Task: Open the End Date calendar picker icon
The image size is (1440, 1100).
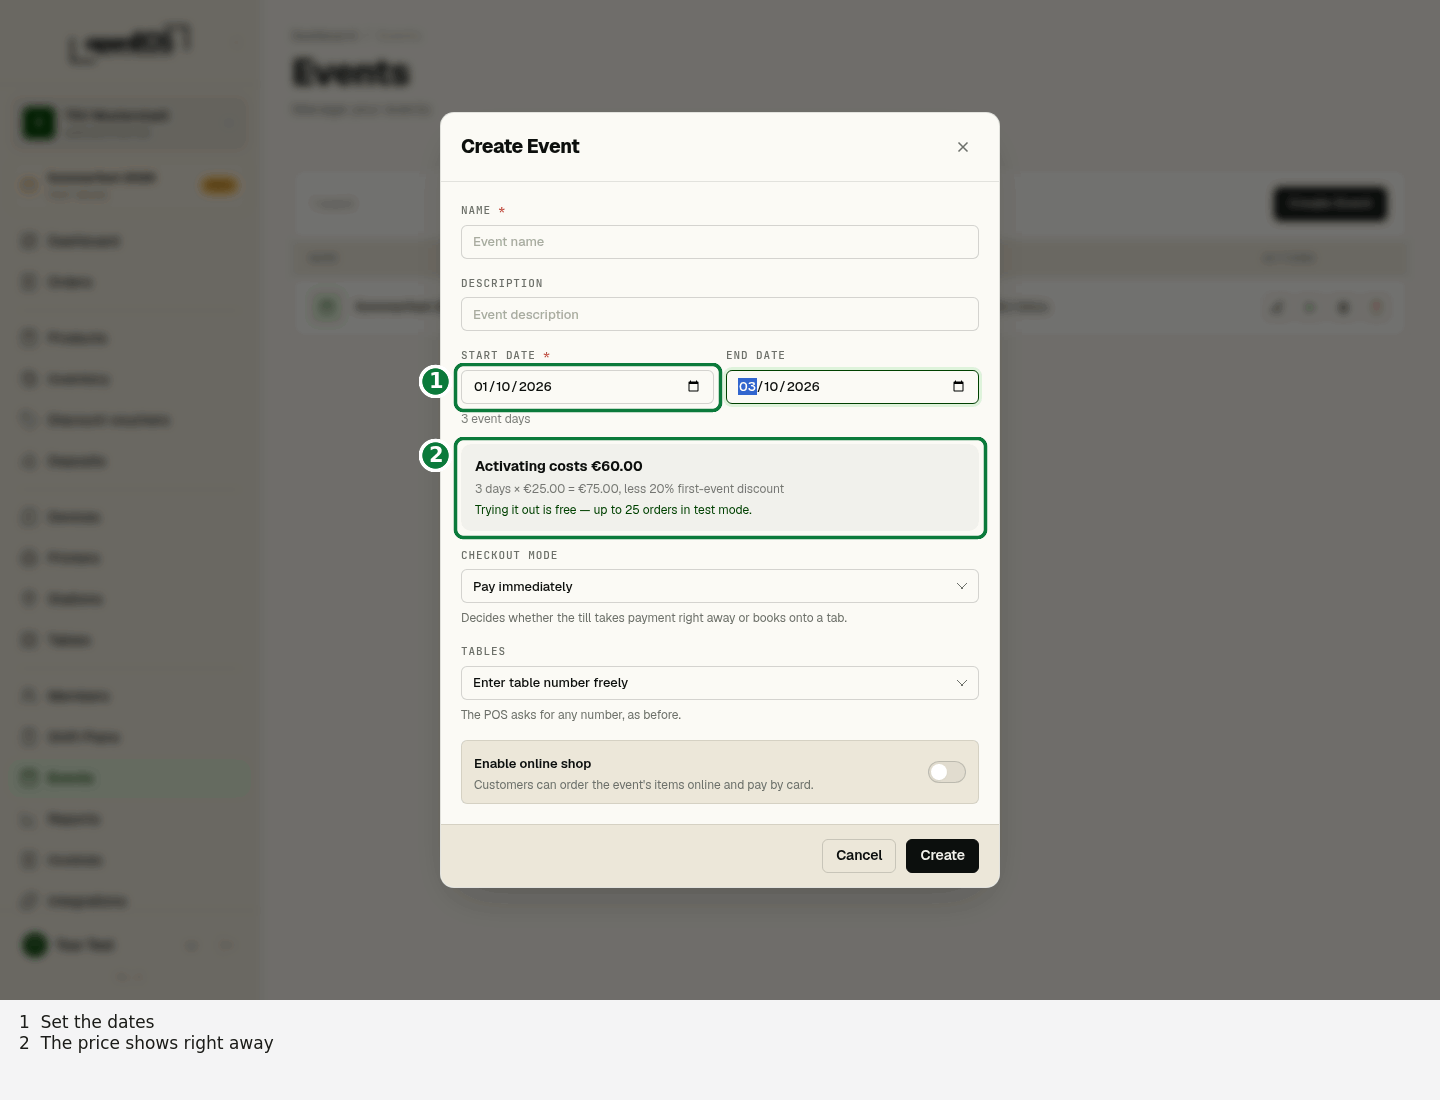Action: 958,387
